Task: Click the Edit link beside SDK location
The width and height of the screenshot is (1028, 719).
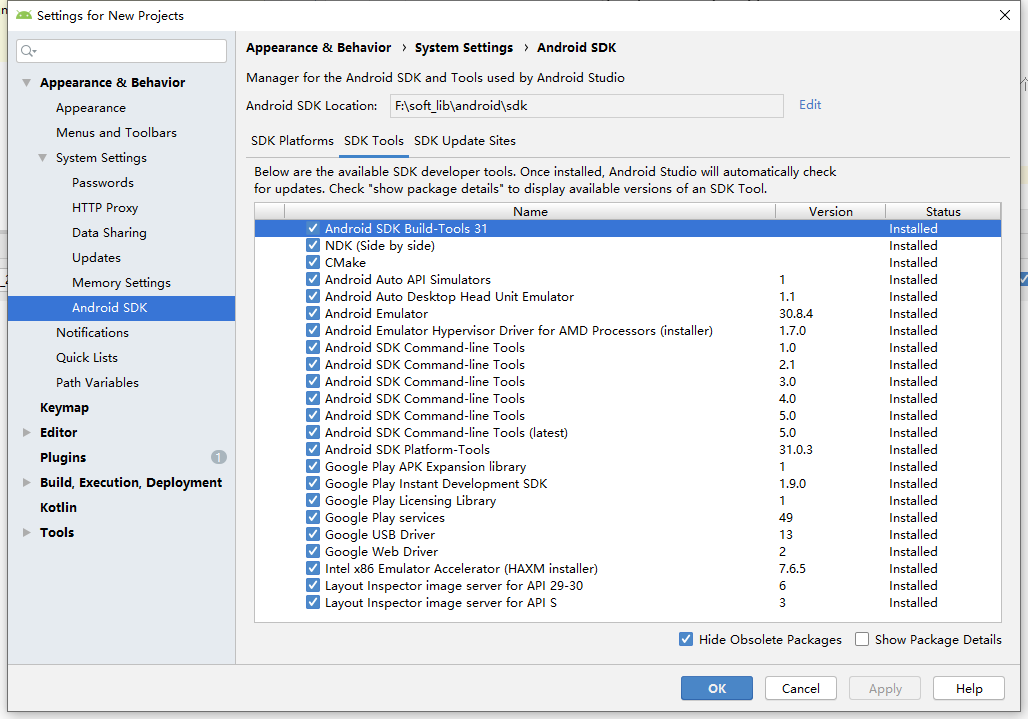Action: 810,105
